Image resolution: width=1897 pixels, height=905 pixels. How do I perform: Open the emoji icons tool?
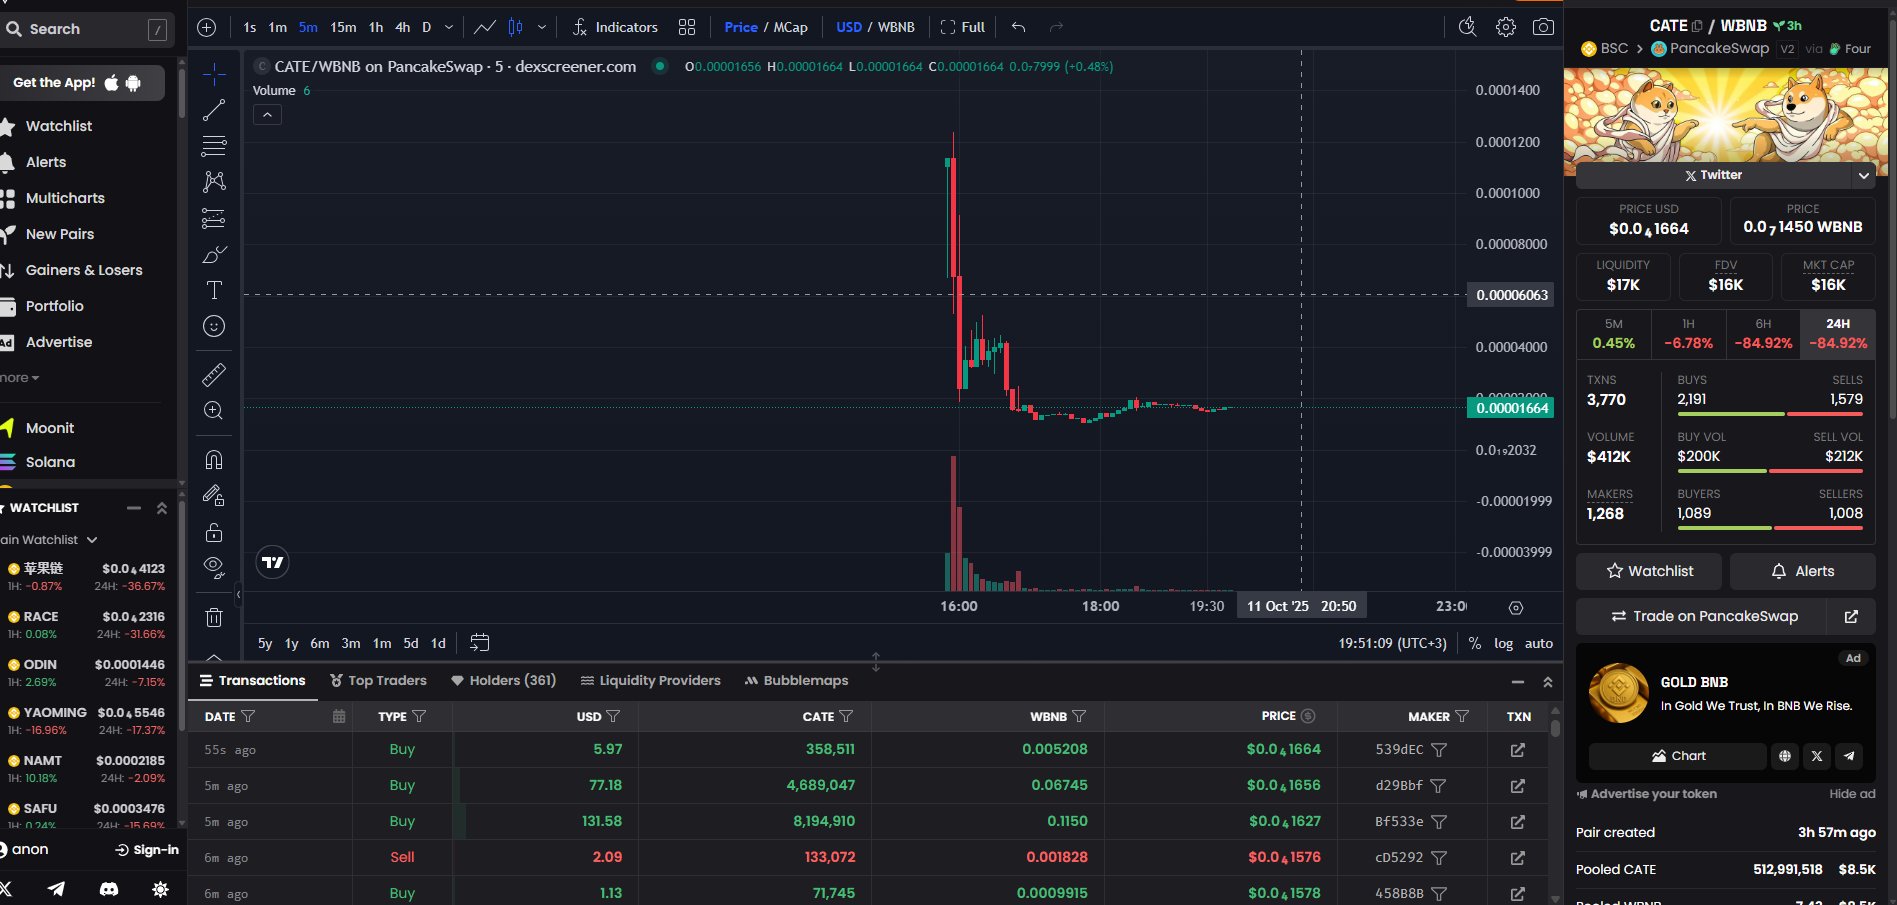point(214,326)
